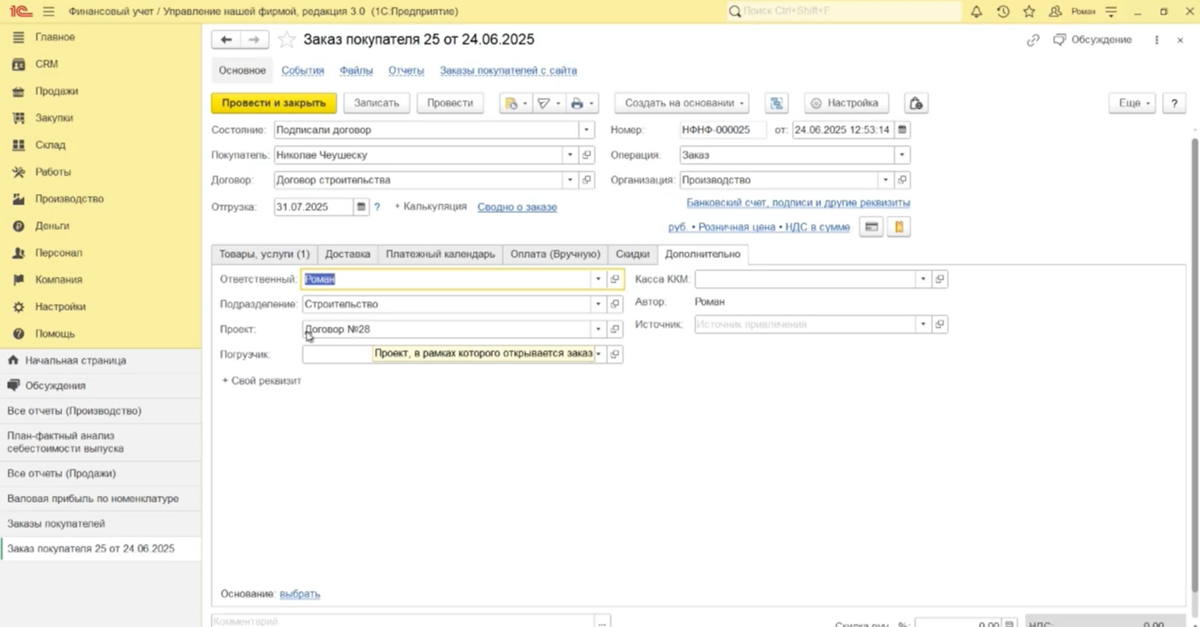Open calendar for document date

click(x=902, y=130)
